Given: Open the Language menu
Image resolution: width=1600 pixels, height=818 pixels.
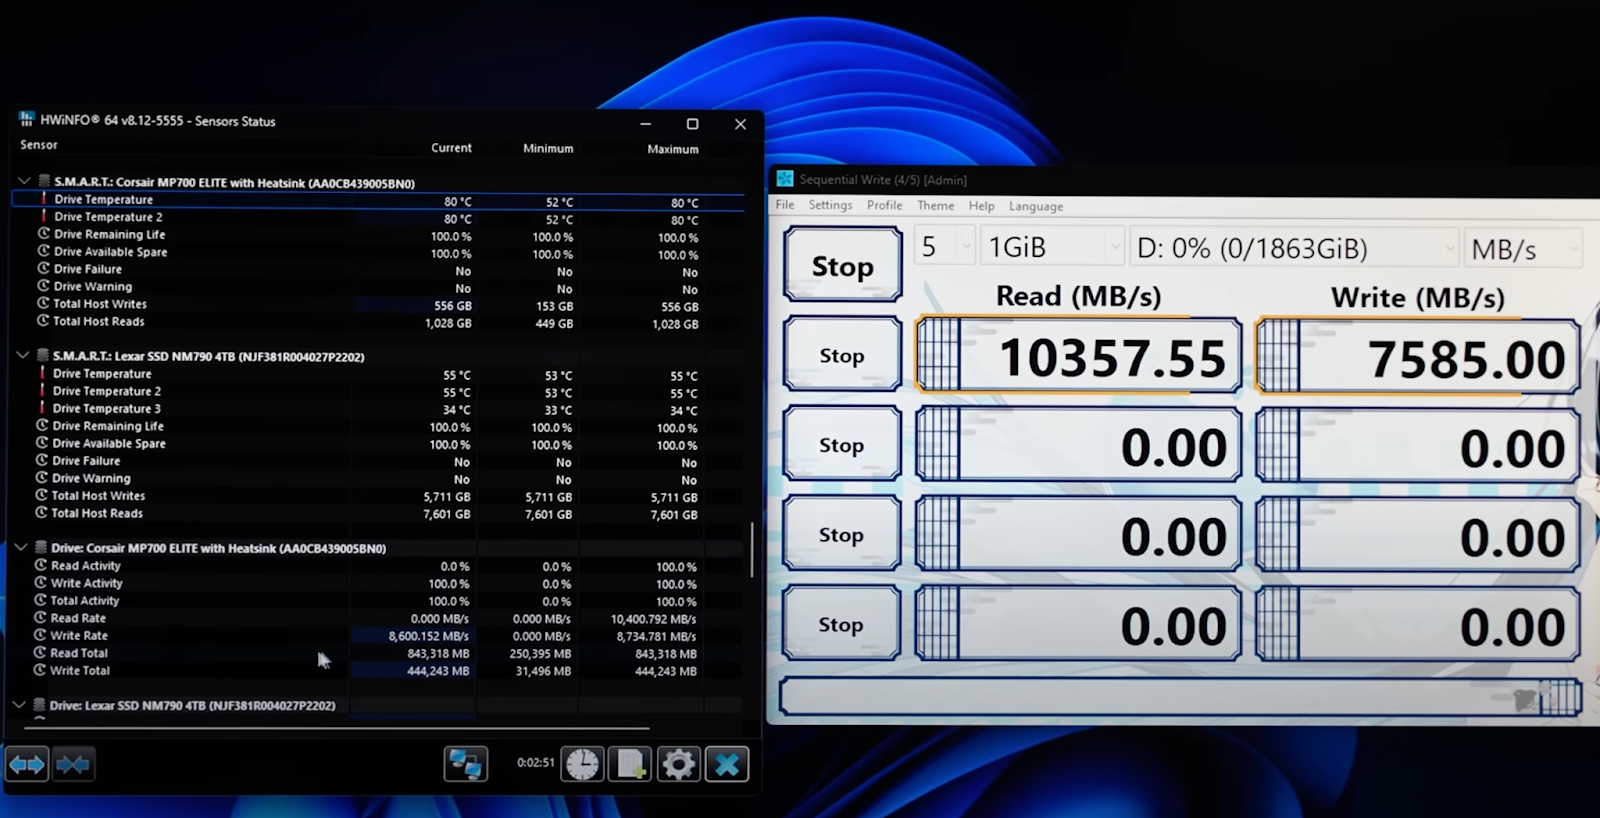Looking at the screenshot, I should (x=1036, y=206).
